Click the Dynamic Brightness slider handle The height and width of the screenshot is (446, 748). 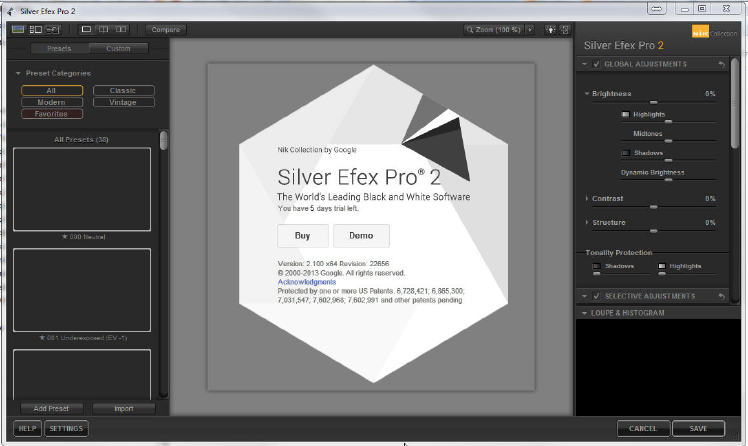[668, 180]
